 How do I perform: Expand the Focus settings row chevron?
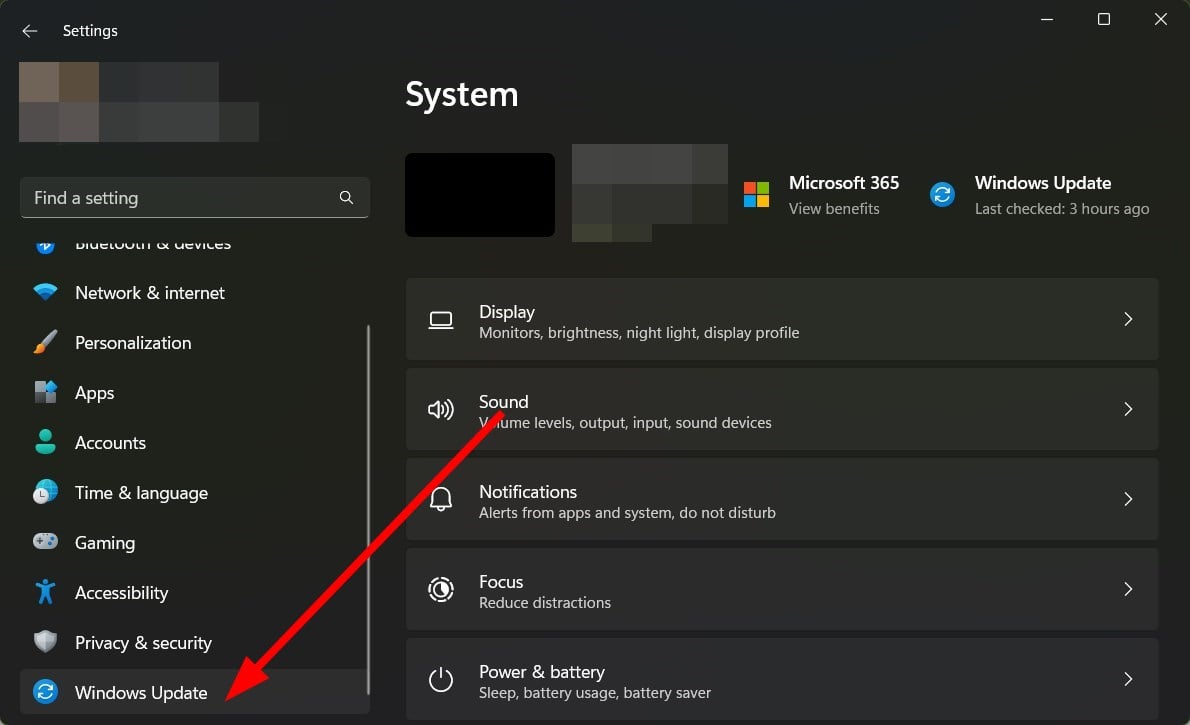click(x=1128, y=589)
